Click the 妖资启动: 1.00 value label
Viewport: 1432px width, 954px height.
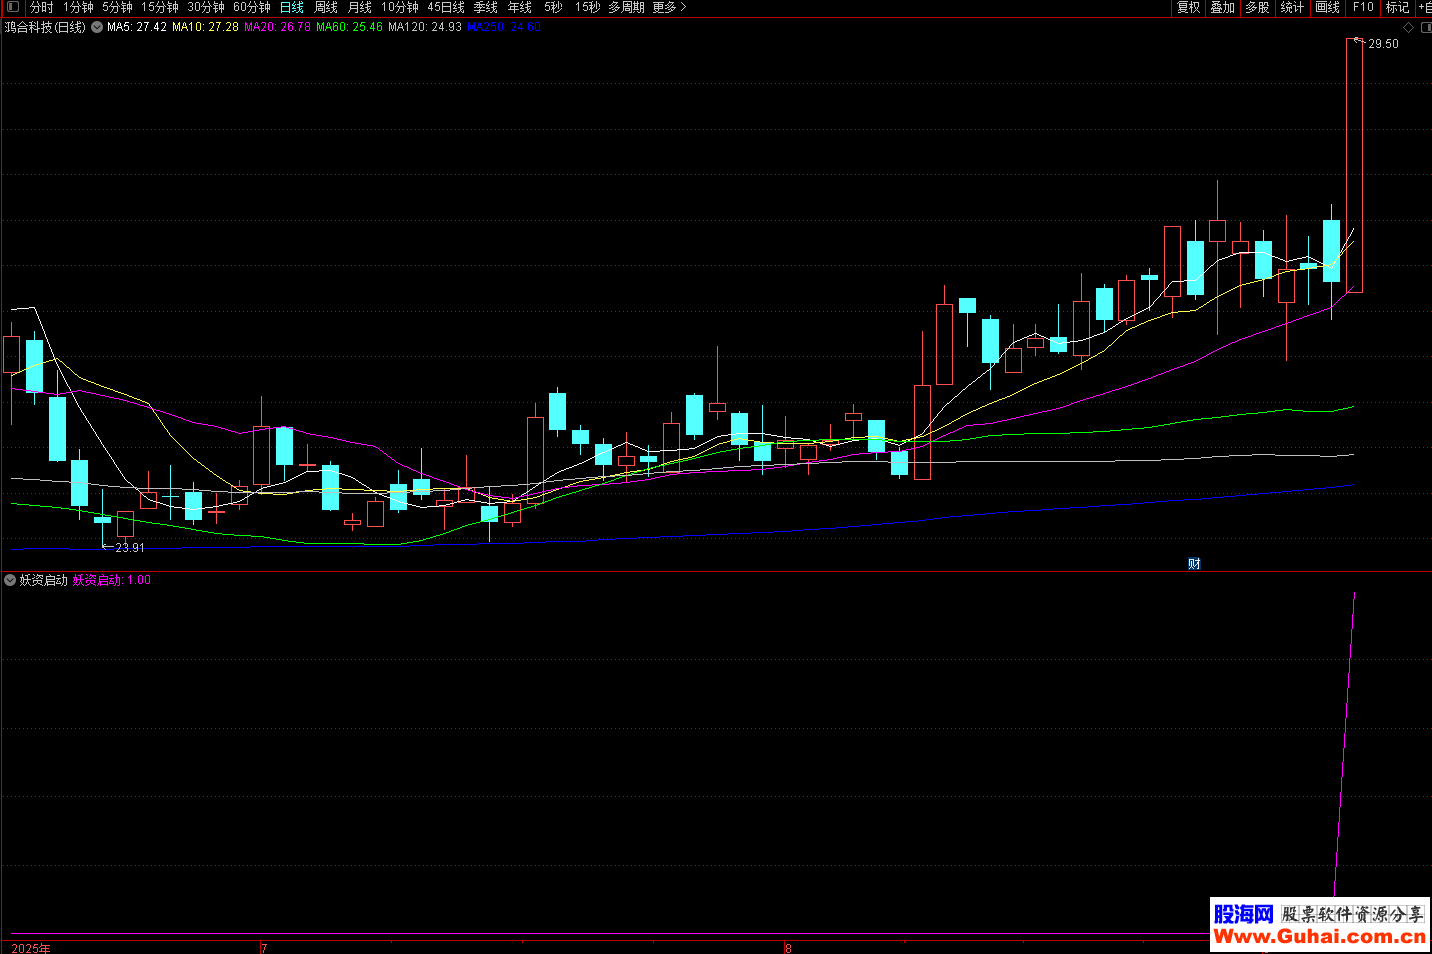coord(112,580)
